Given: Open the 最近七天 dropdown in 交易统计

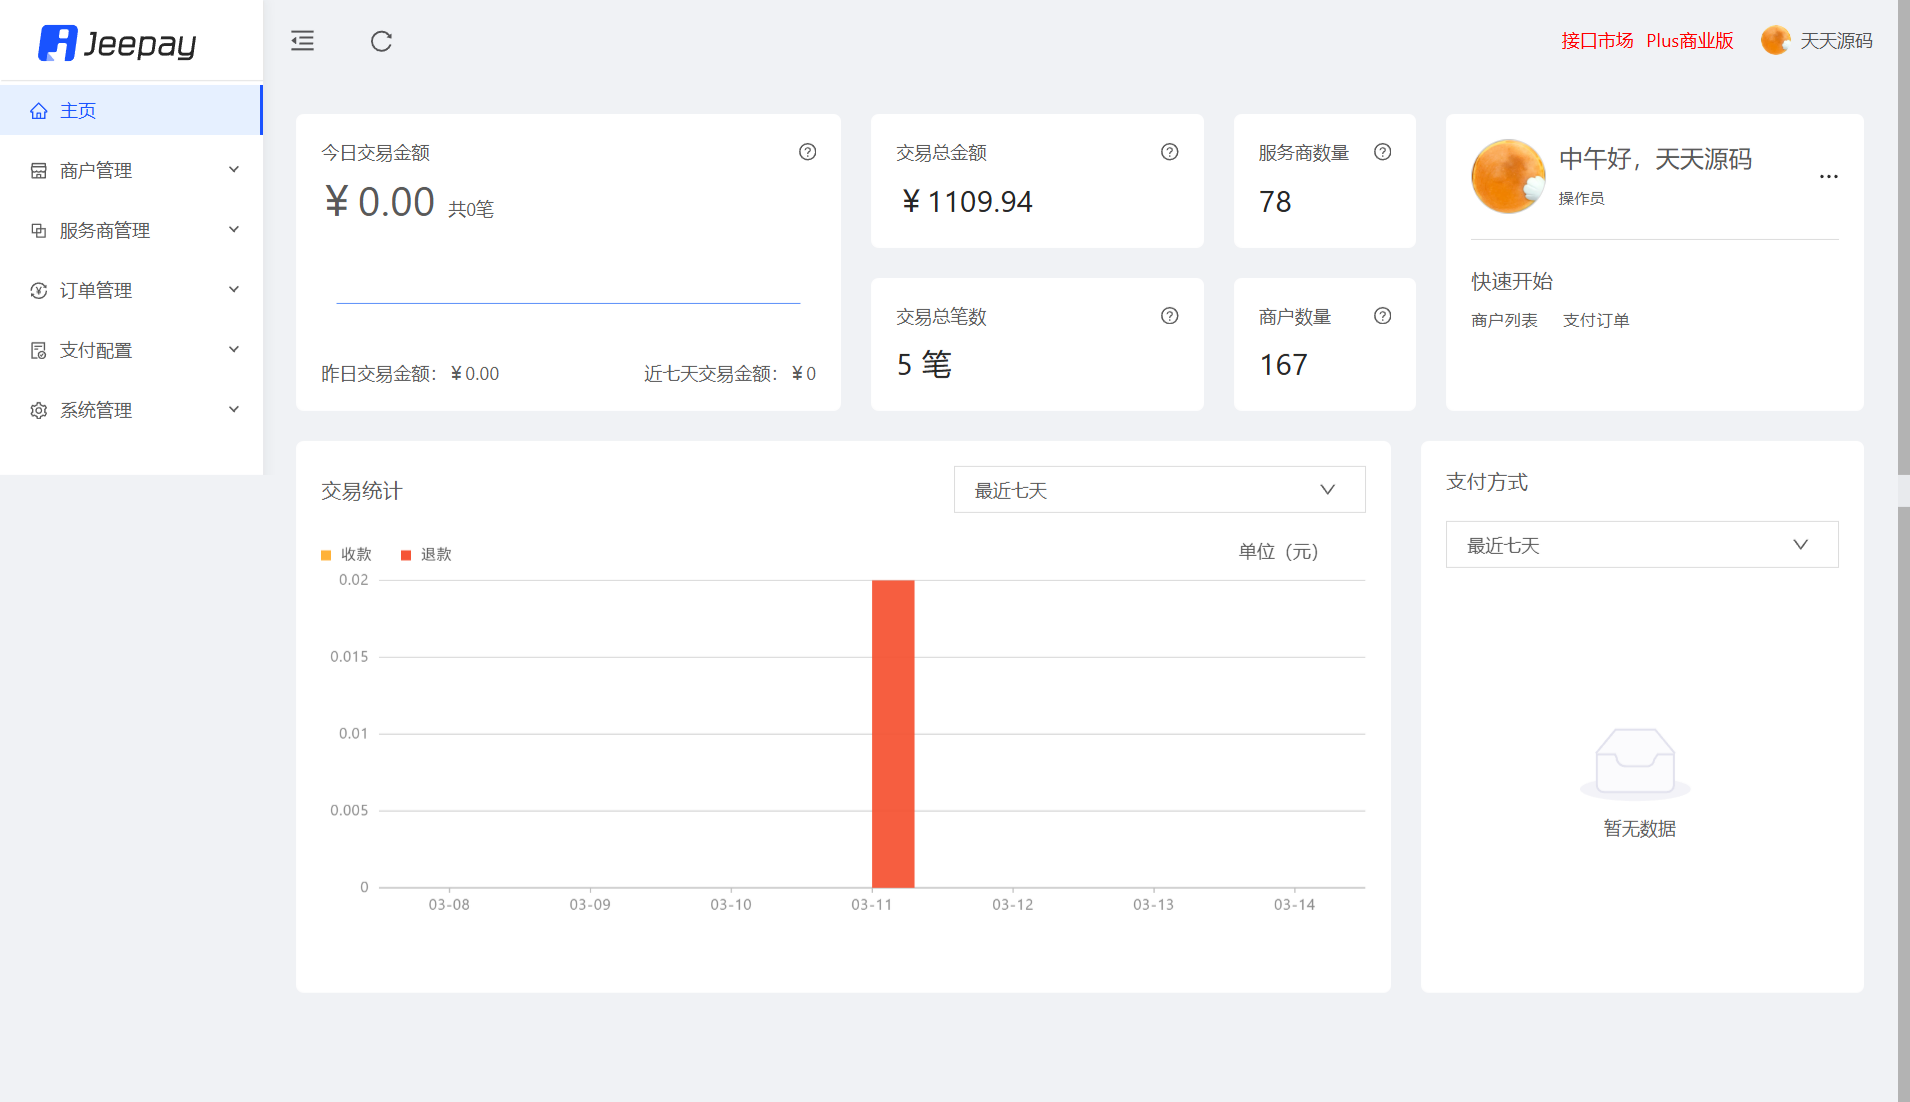Looking at the screenshot, I should (x=1158, y=489).
